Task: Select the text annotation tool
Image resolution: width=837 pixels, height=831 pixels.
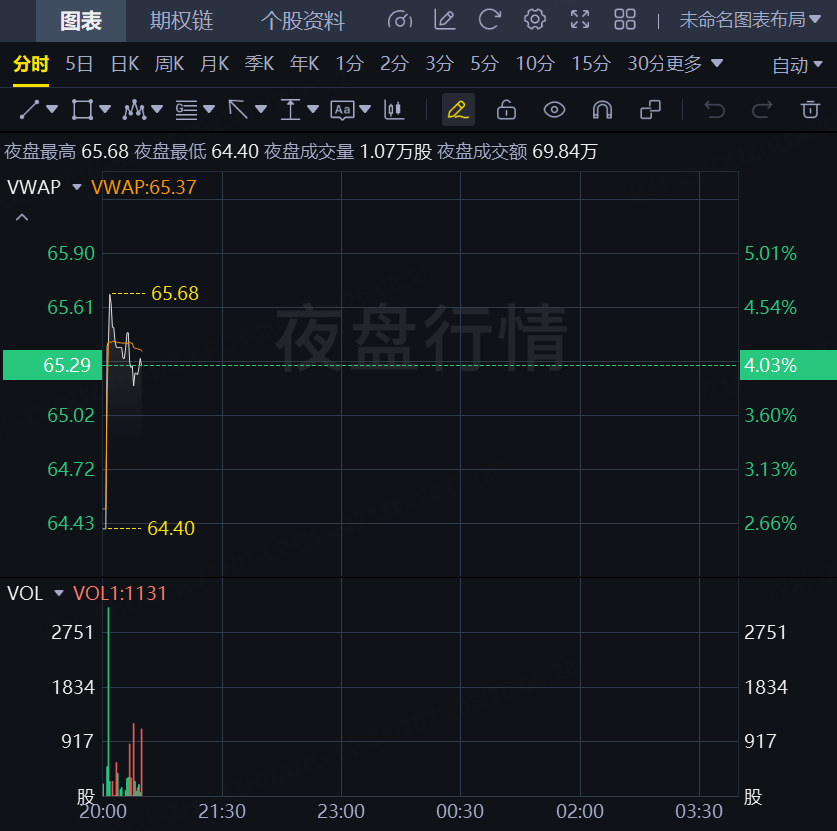Action: point(343,109)
